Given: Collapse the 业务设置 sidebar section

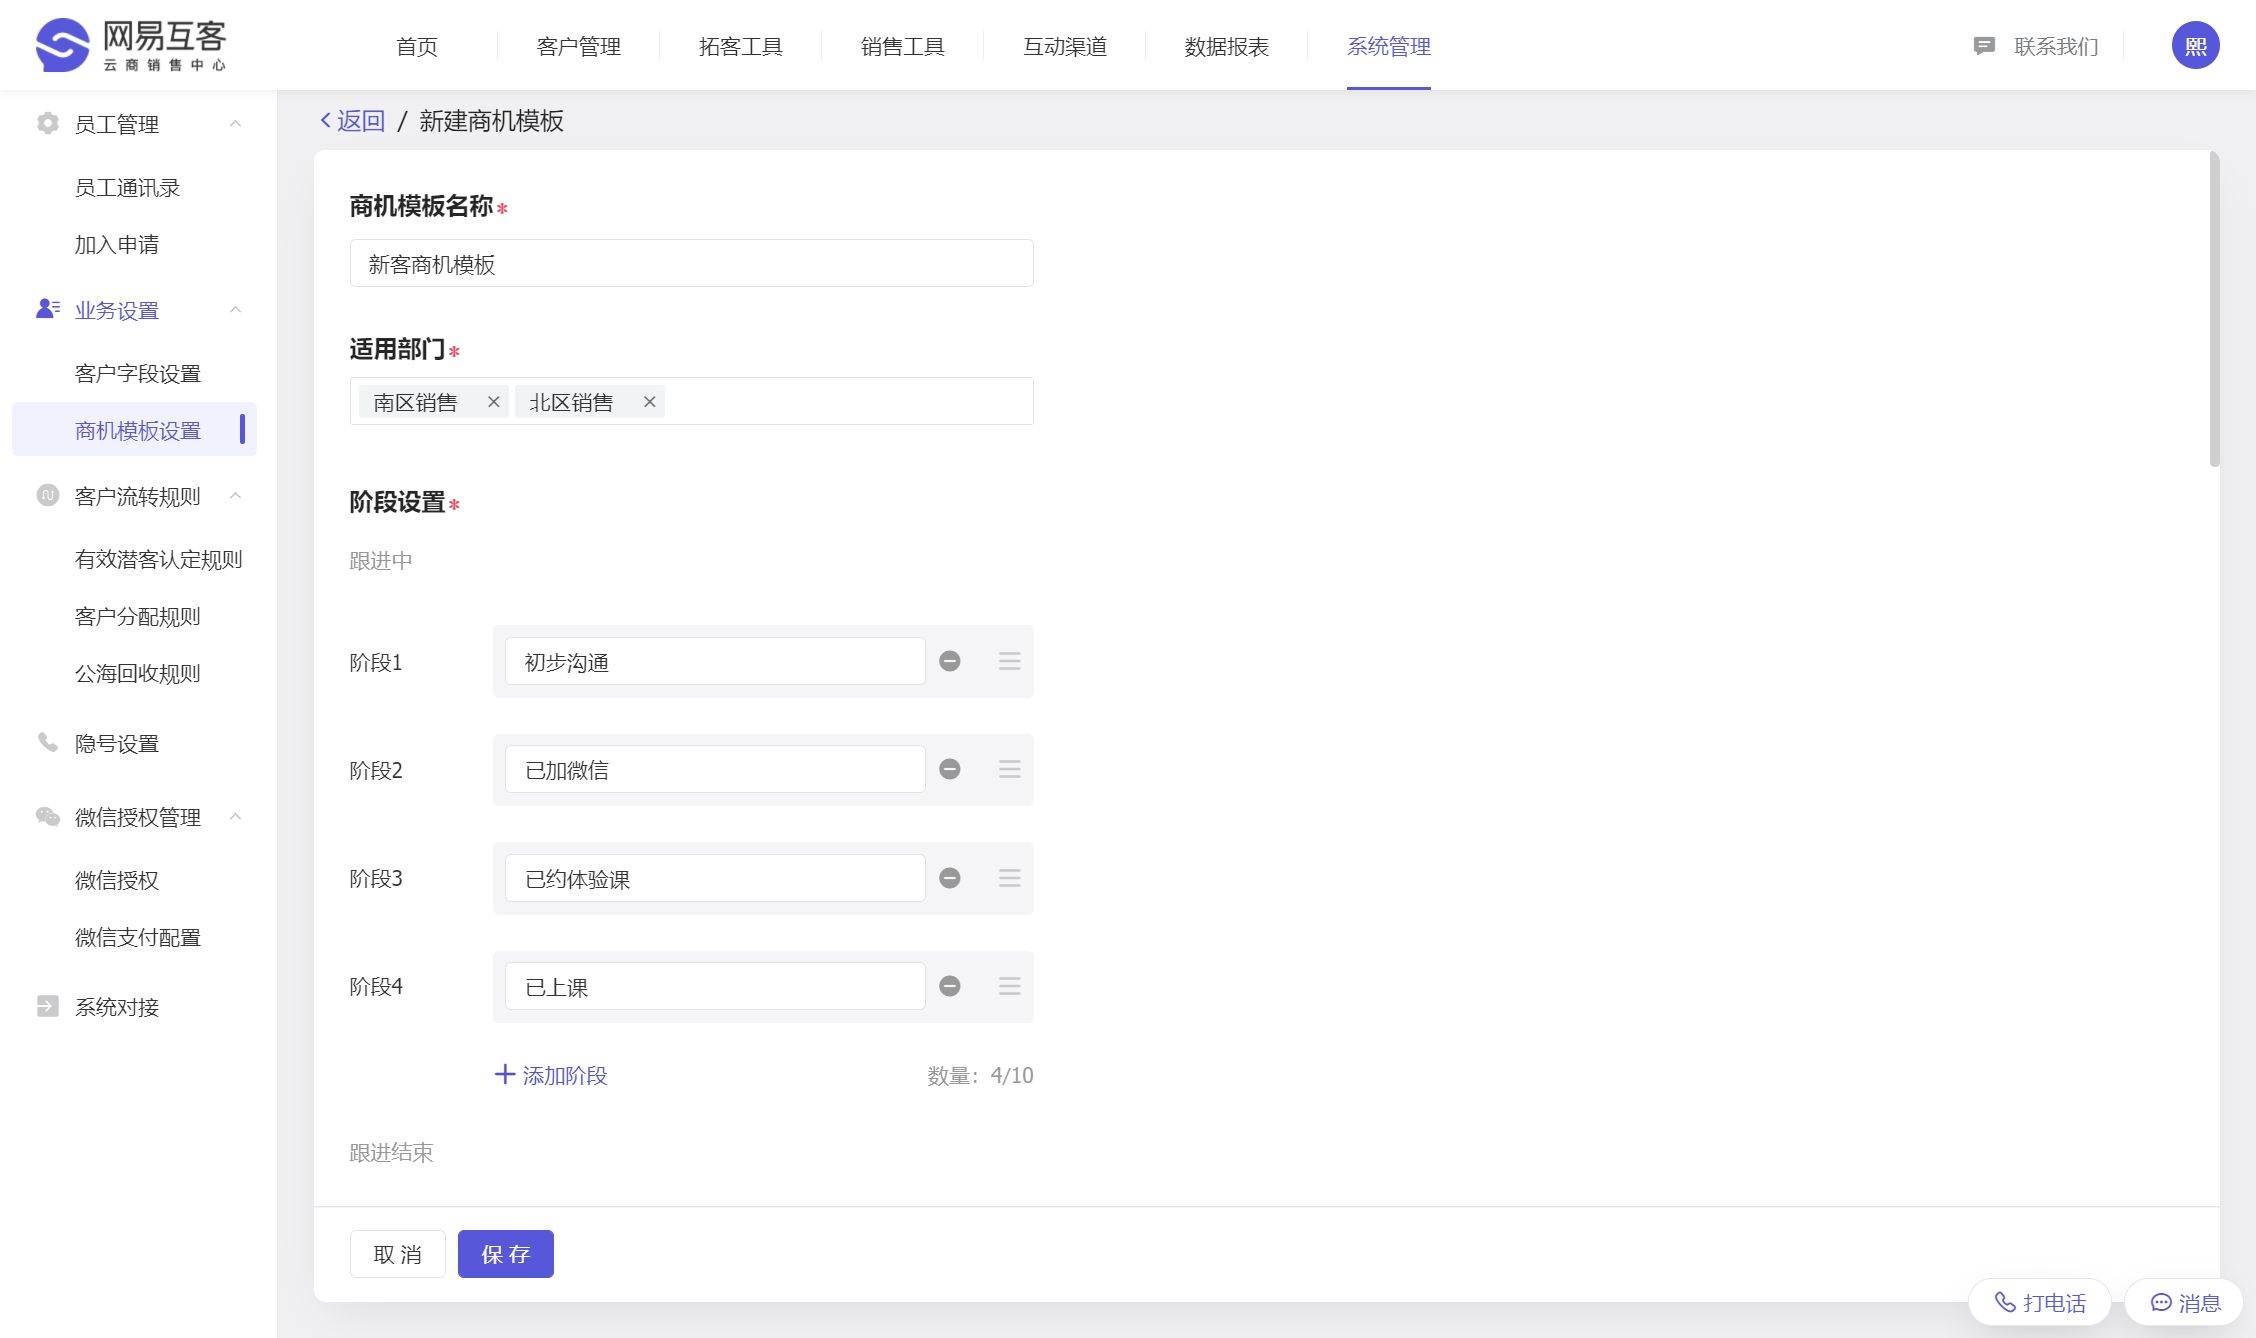Looking at the screenshot, I should tap(236, 310).
